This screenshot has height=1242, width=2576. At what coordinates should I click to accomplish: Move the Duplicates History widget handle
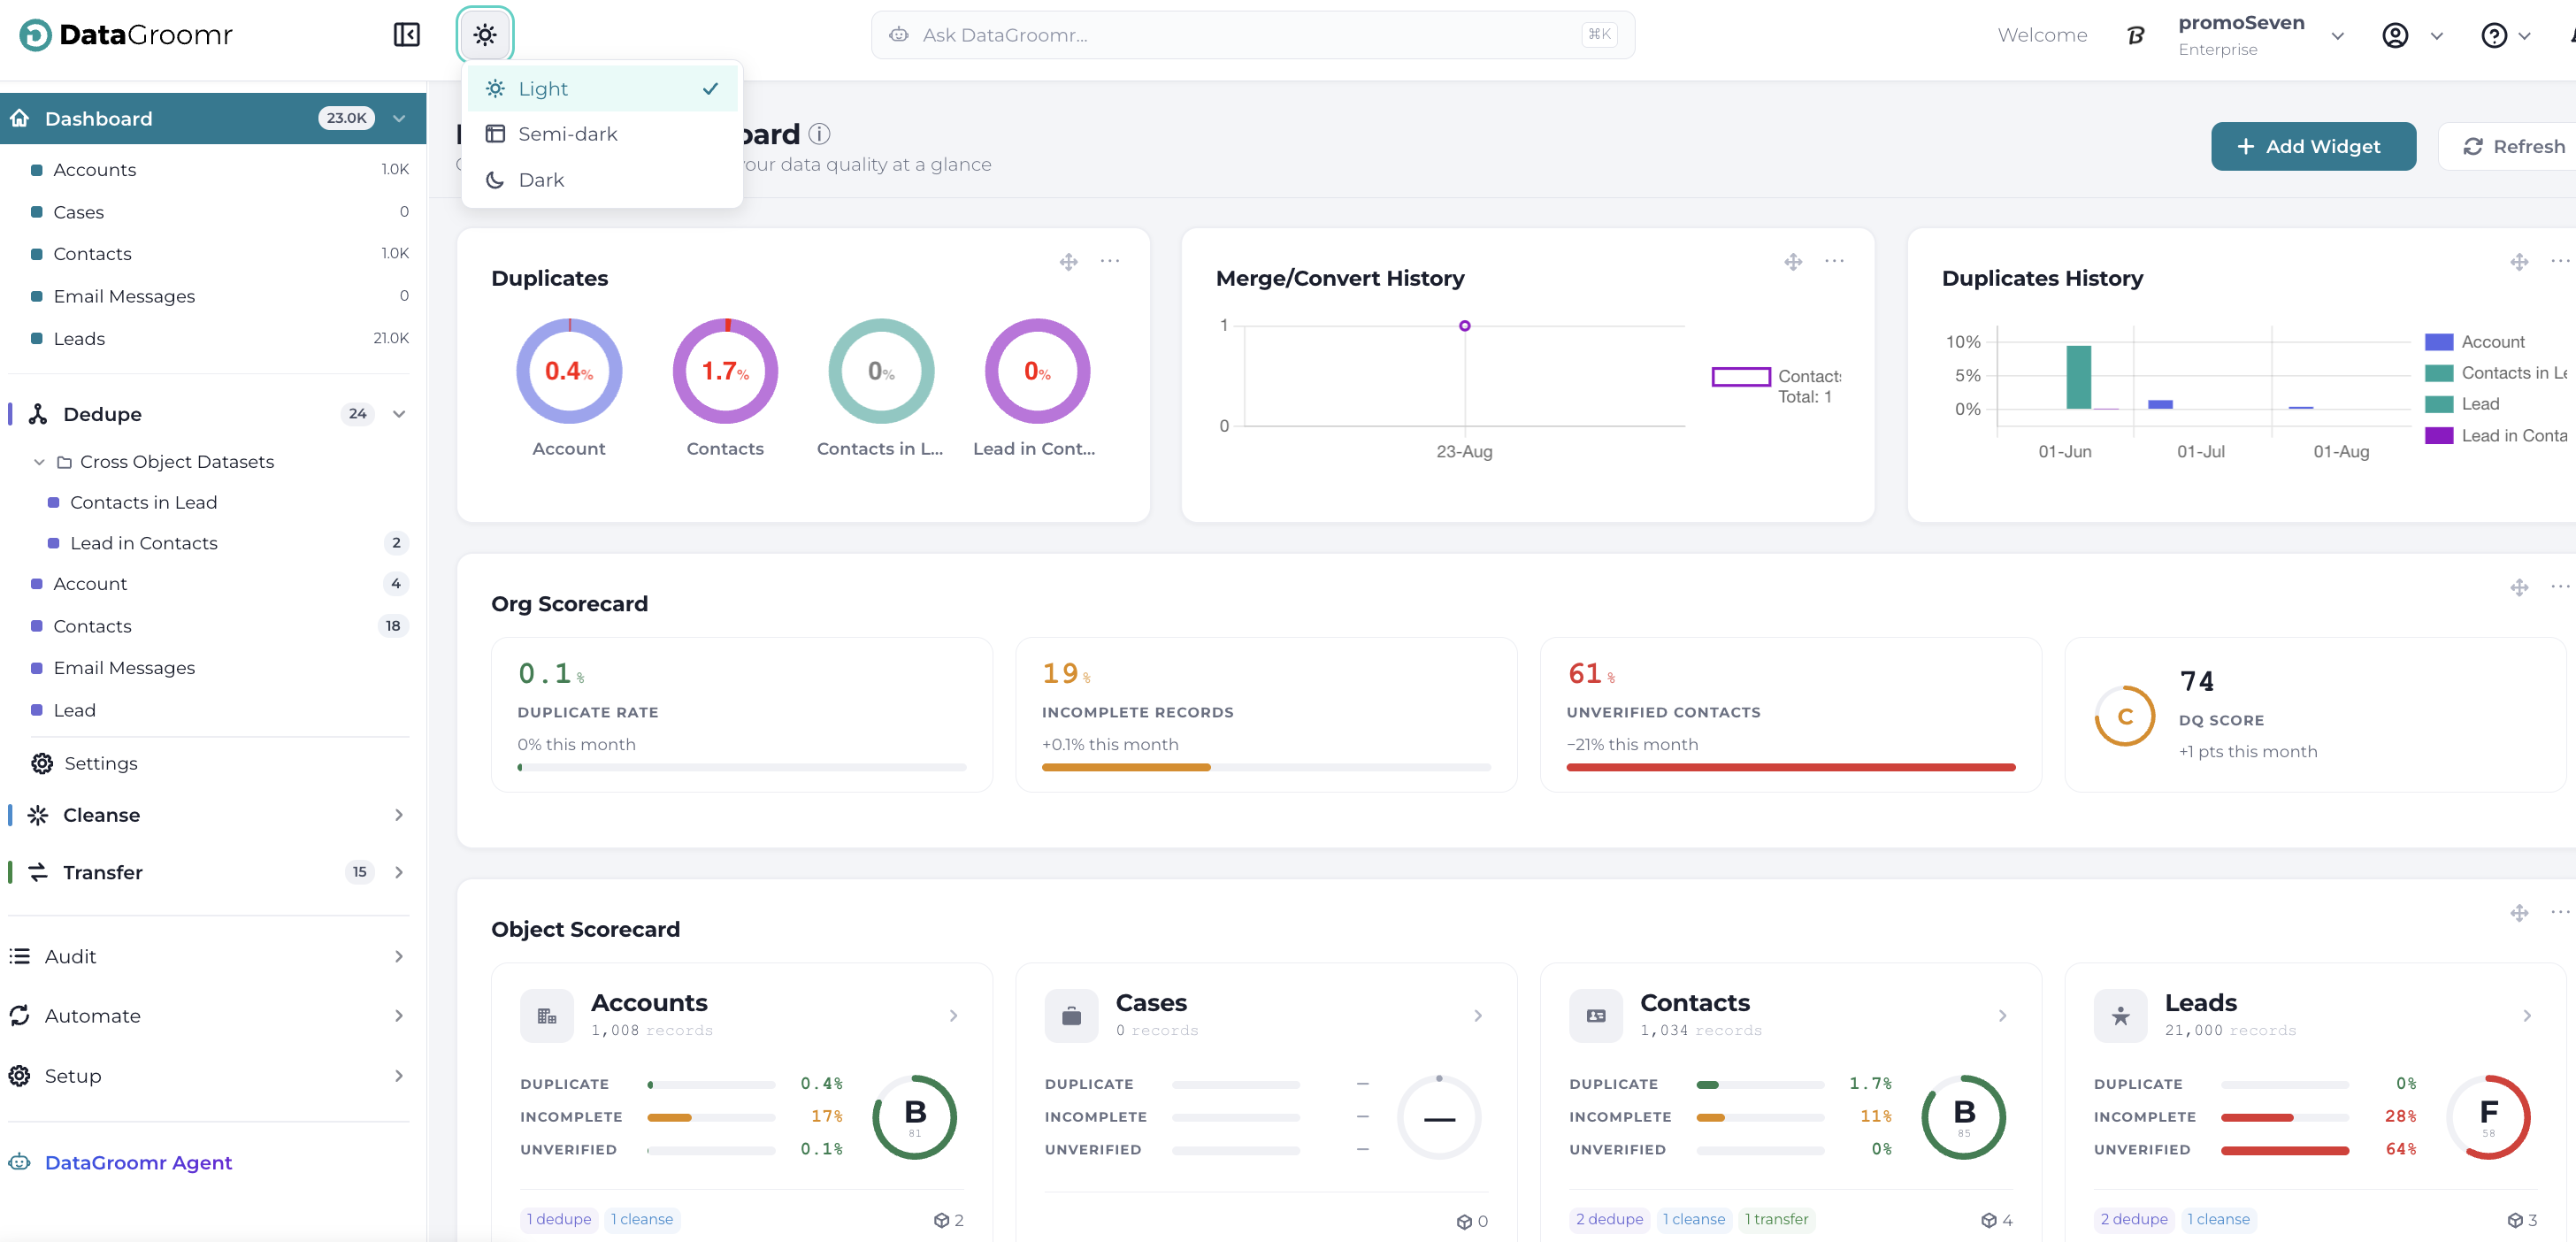point(2519,262)
